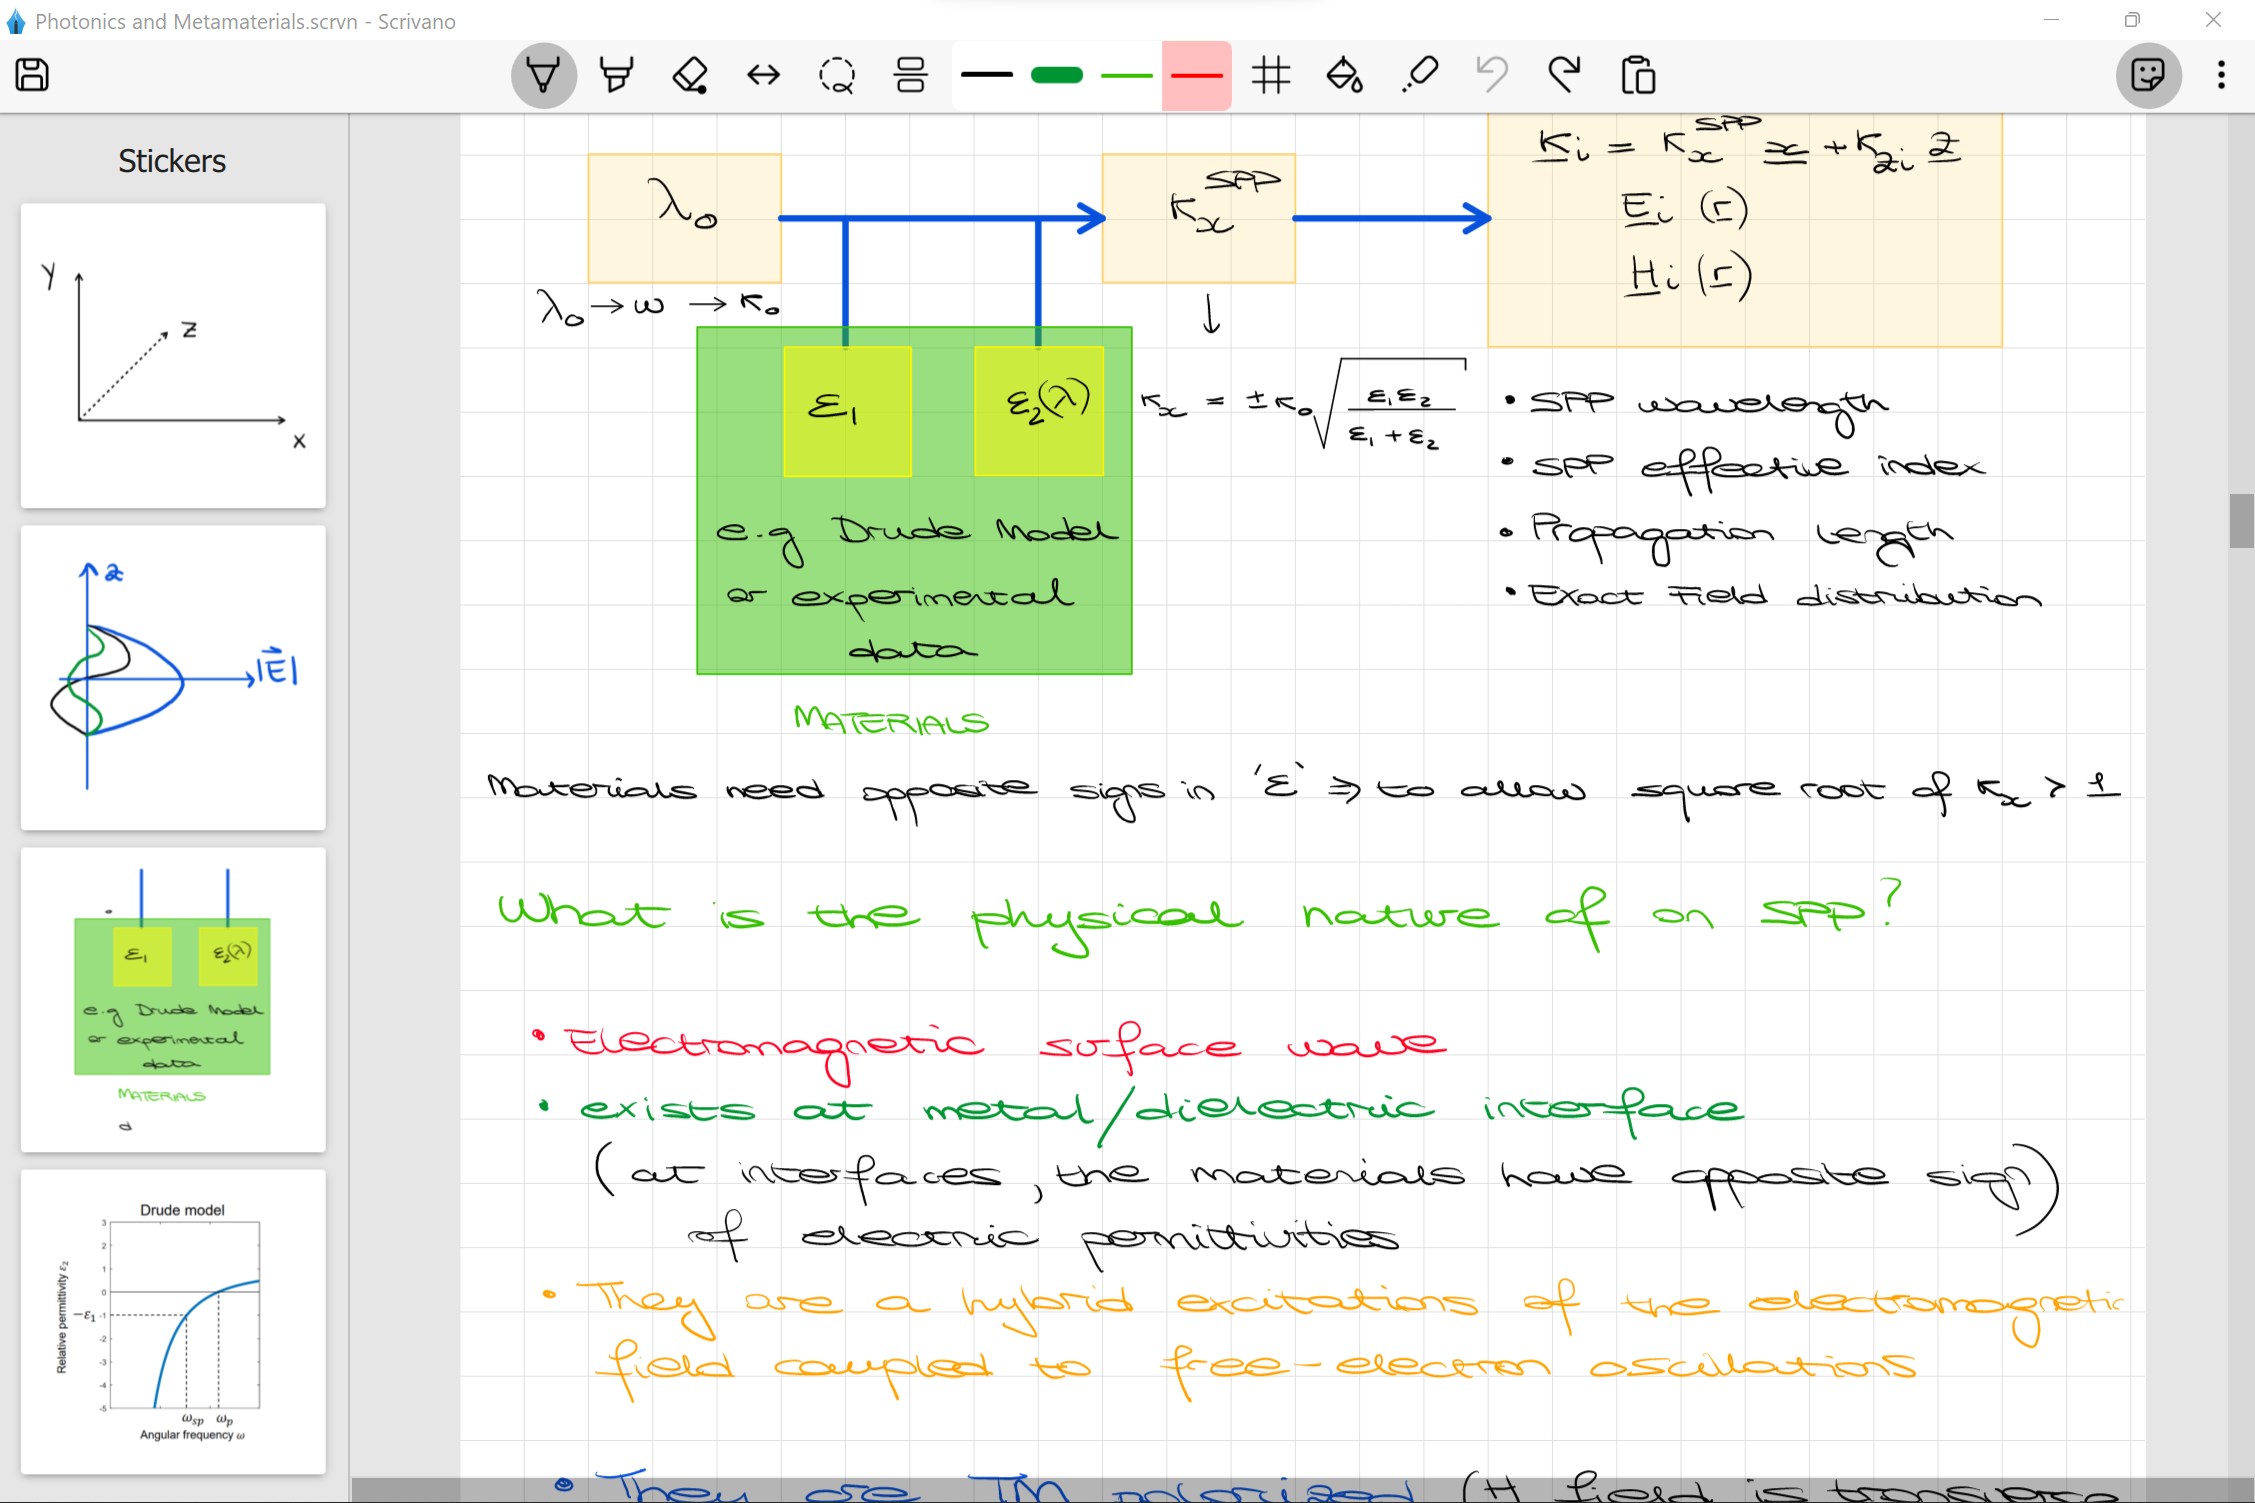The width and height of the screenshot is (2255, 1503).
Task: Select the Lasso selection tool
Action: [837, 75]
